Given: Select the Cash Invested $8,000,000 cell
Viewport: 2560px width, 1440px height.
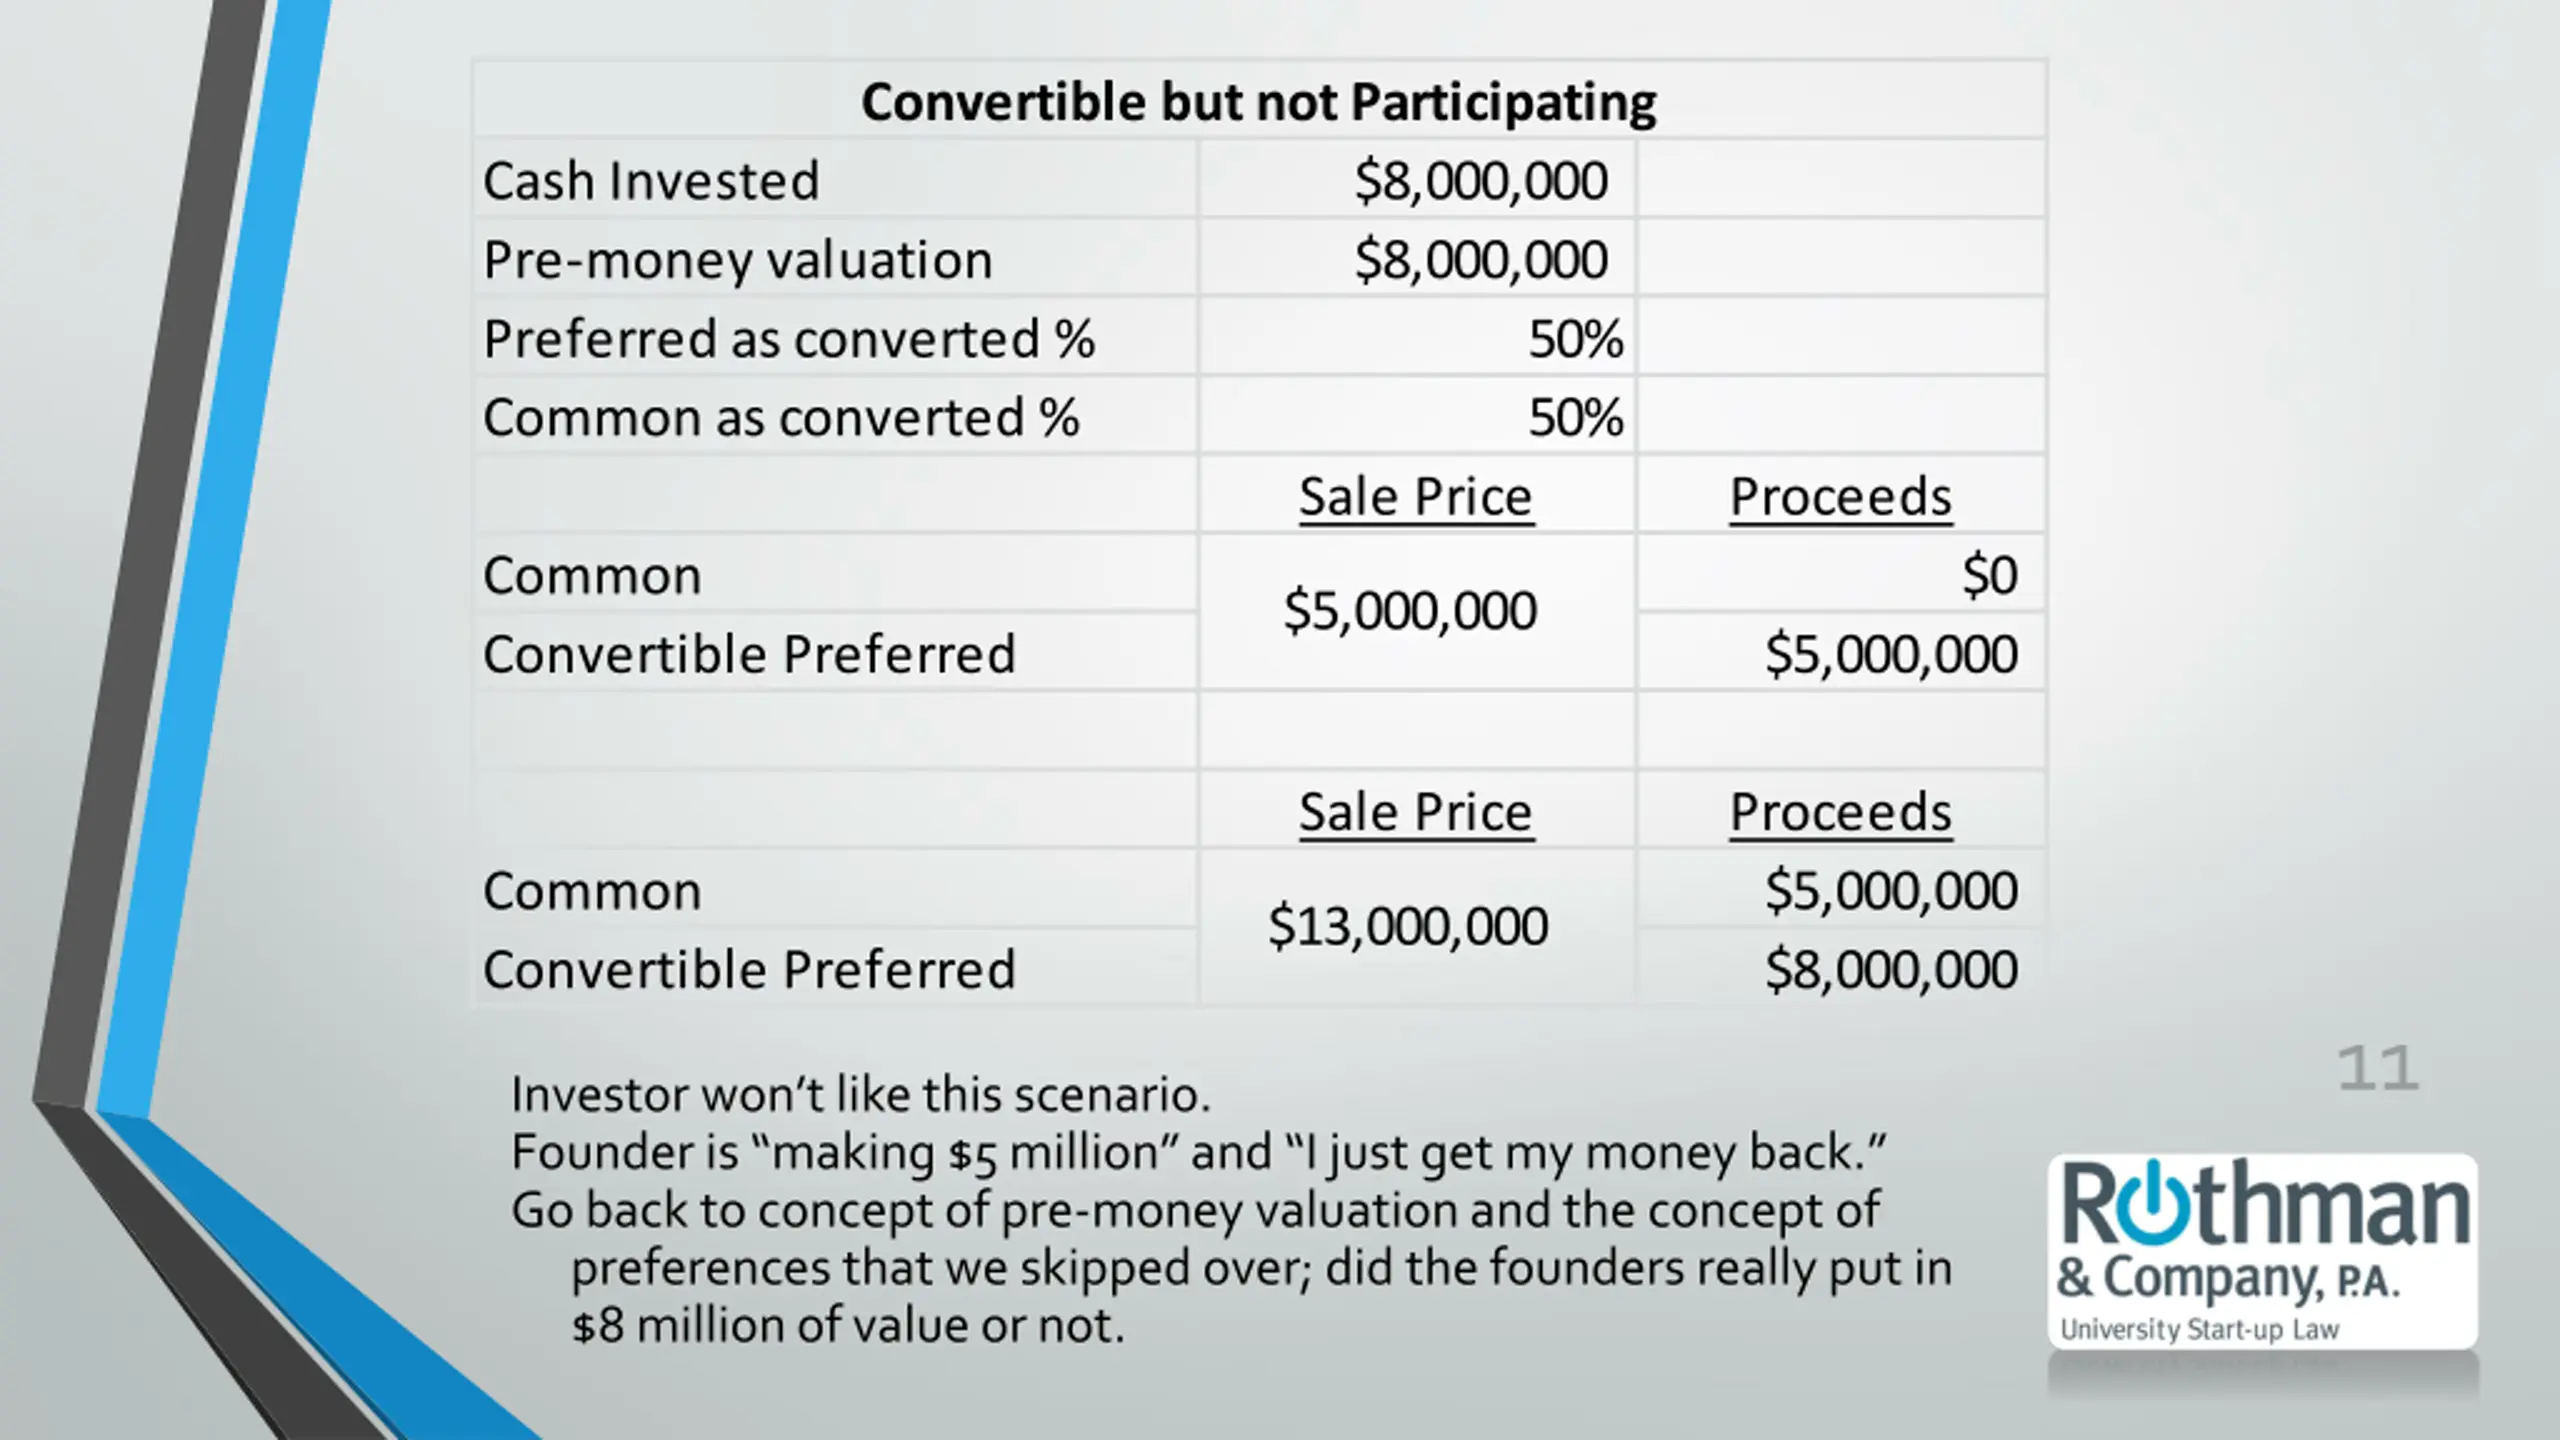Looking at the screenshot, I should (x=1416, y=180).
